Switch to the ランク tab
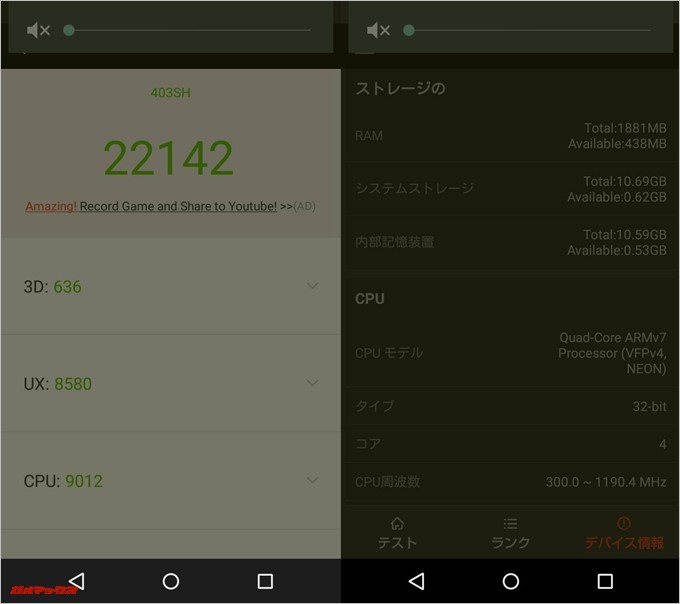The height and width of the screenshot is (604, 680). [510, 533]
